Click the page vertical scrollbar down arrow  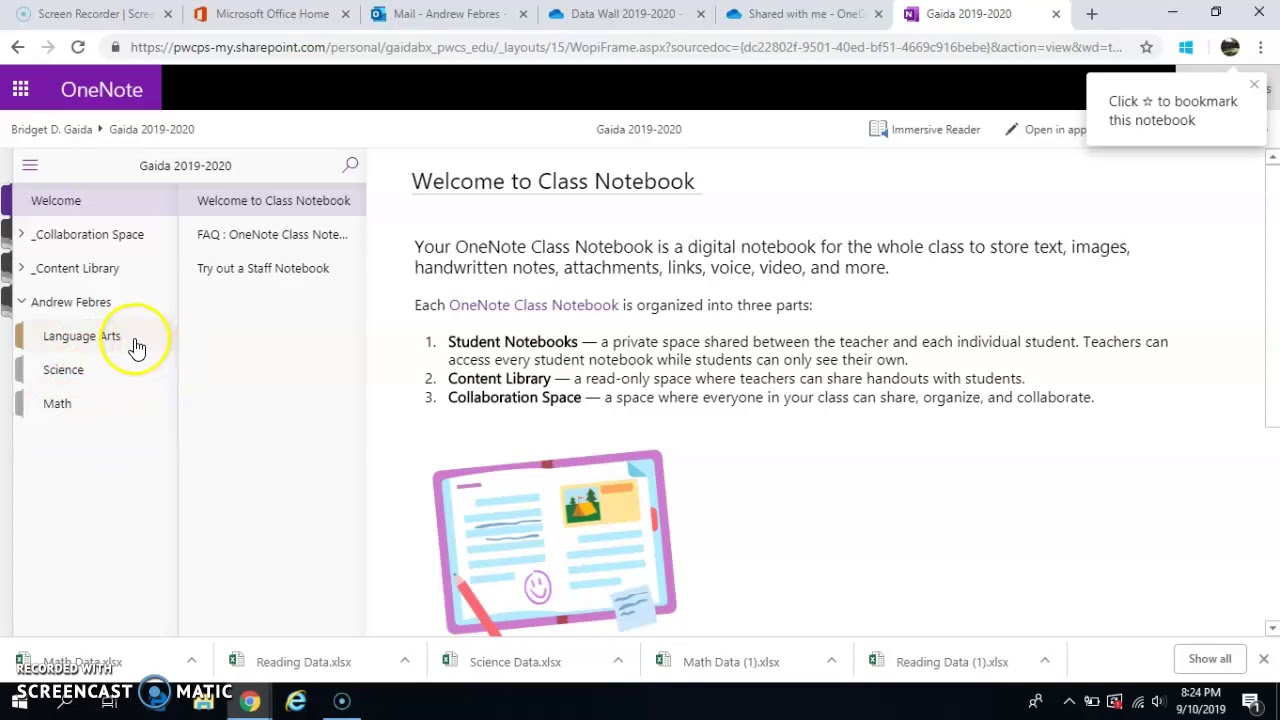tap(1272, 628)
